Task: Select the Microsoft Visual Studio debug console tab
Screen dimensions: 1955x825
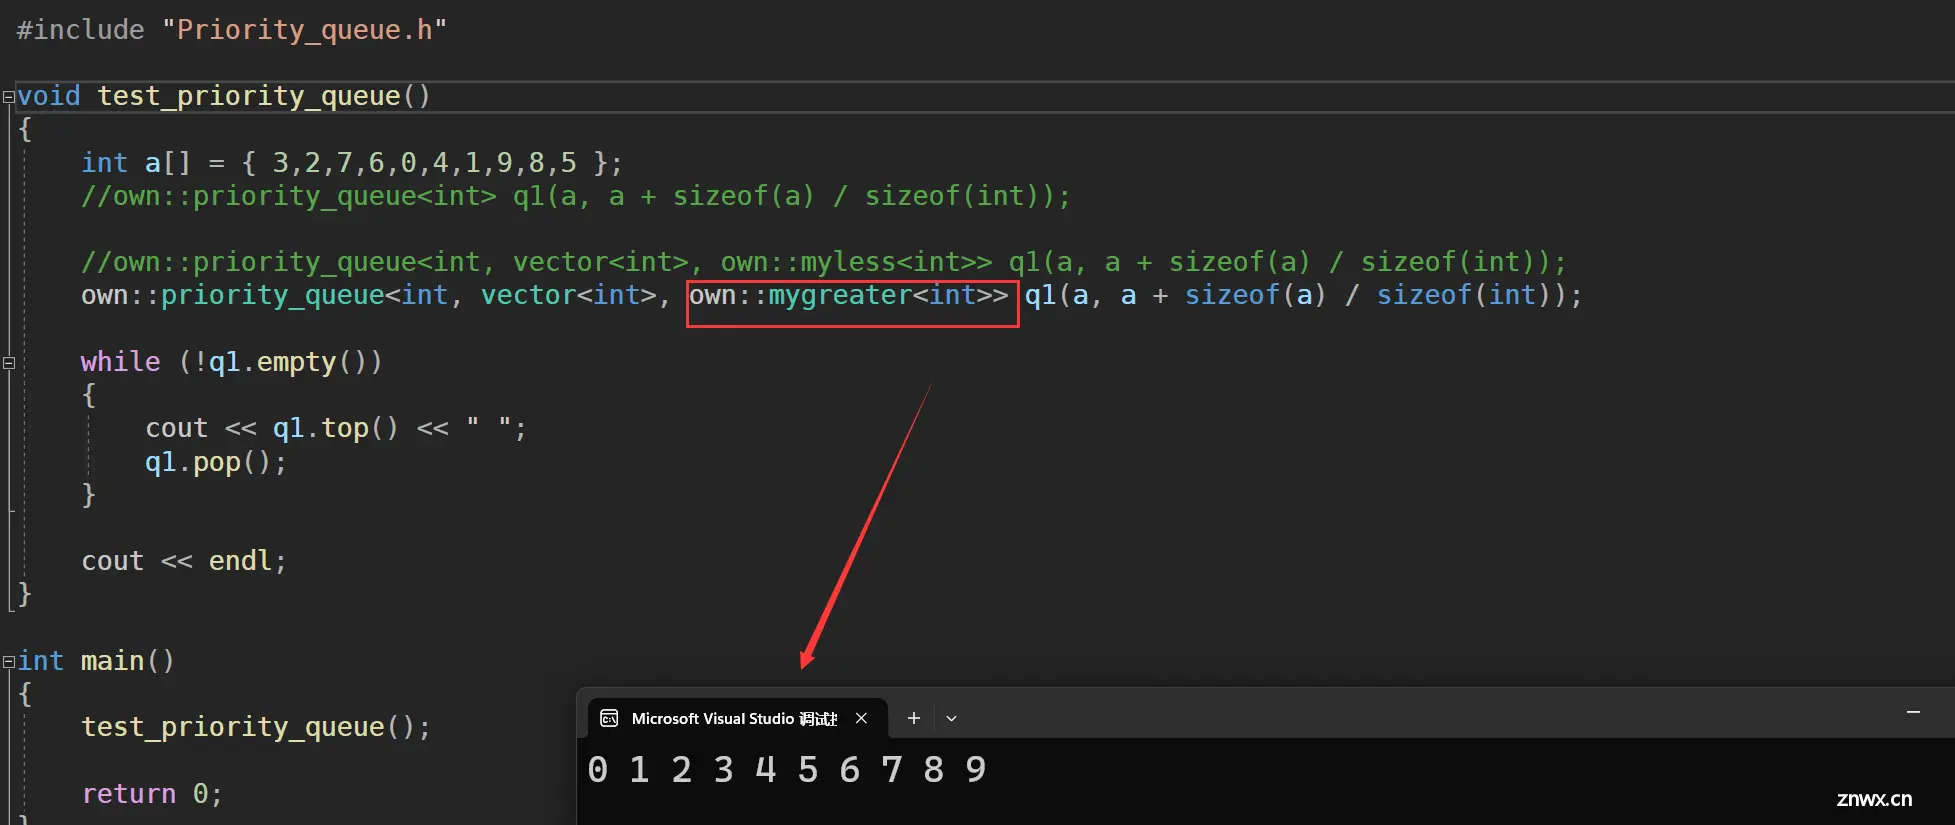Action: coord(737,718)
